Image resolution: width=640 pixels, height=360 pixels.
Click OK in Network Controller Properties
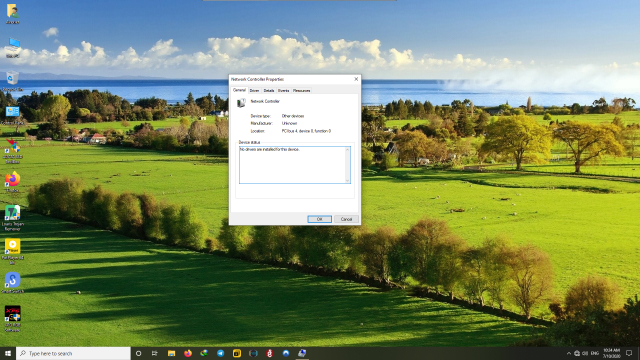coord(320,219)
